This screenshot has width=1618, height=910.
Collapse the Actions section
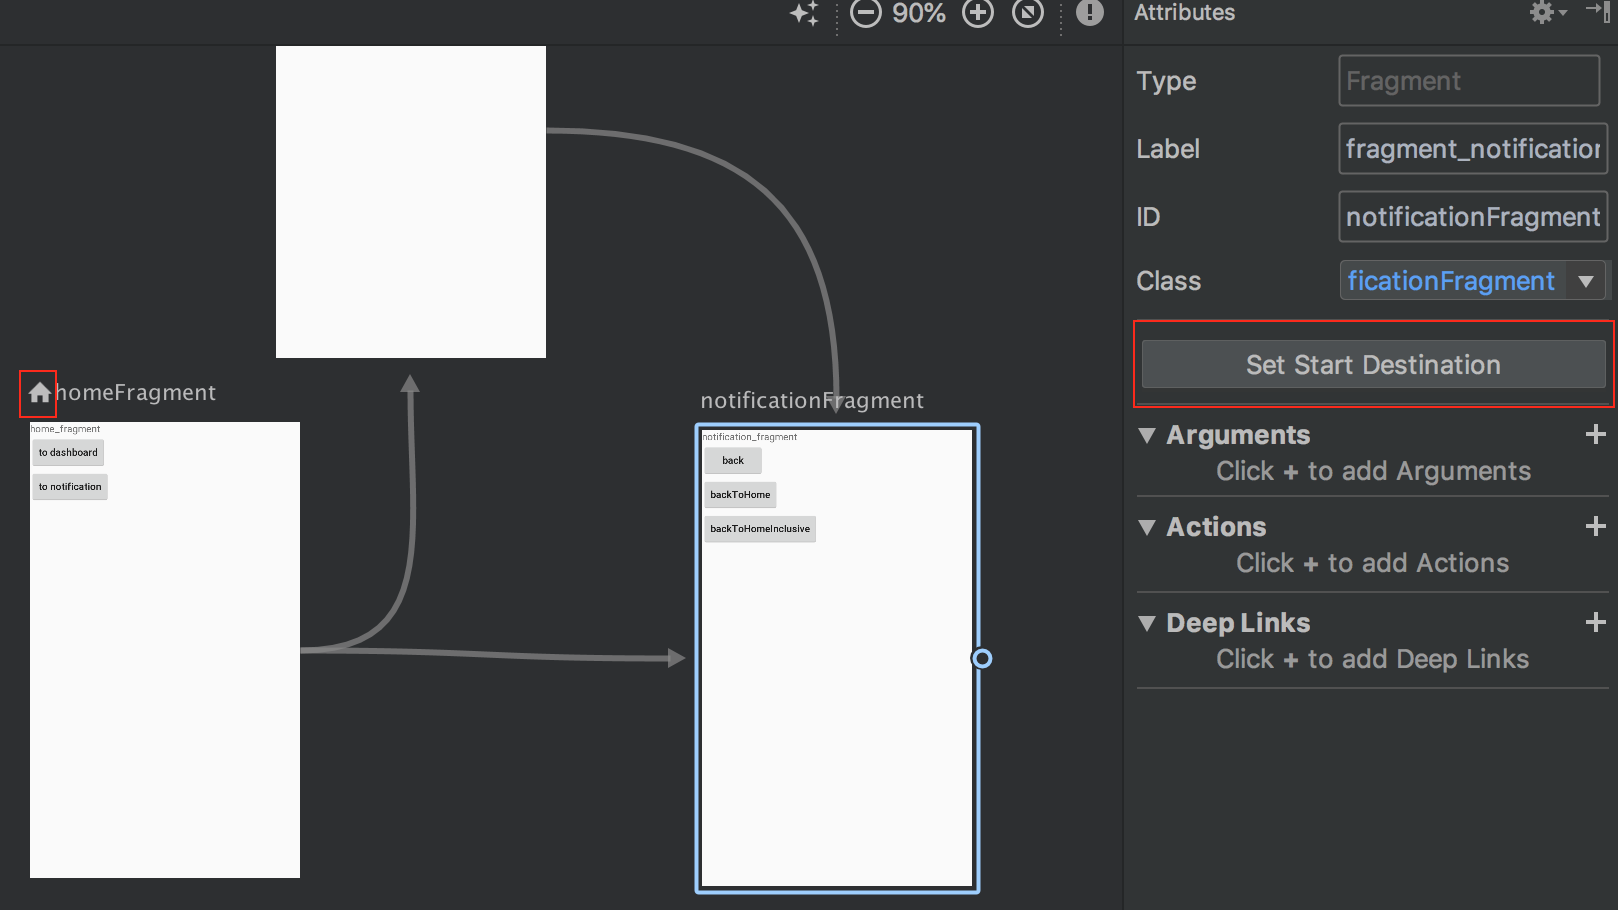pos(1147,527)
